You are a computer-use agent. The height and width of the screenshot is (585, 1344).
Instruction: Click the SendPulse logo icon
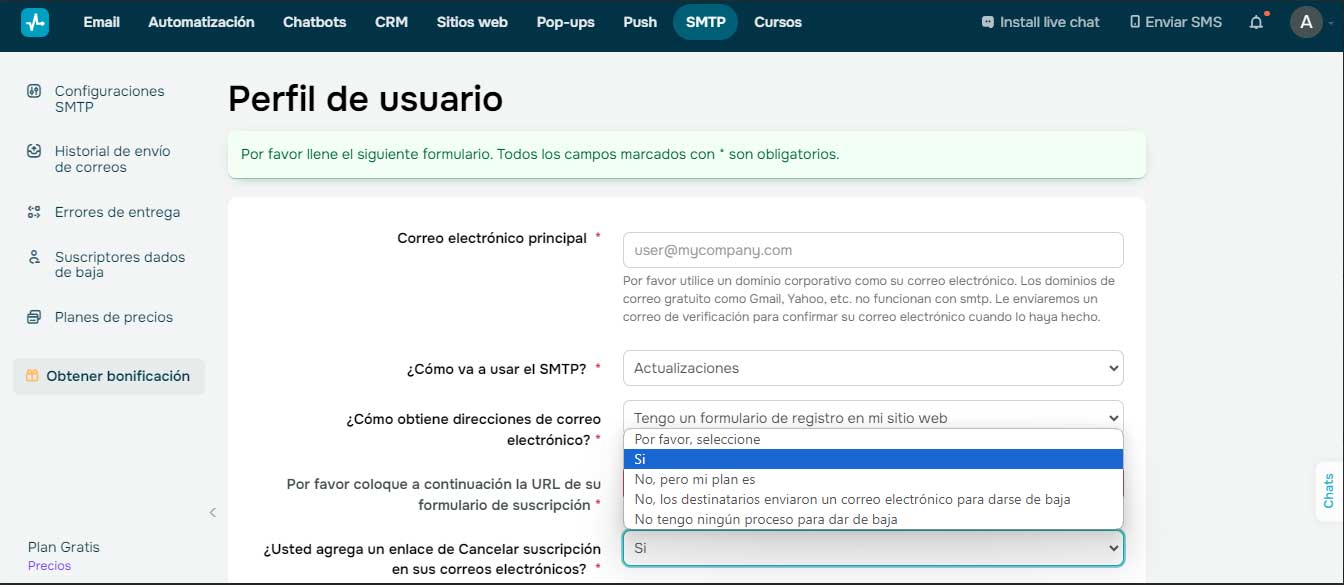coord(35,22)
